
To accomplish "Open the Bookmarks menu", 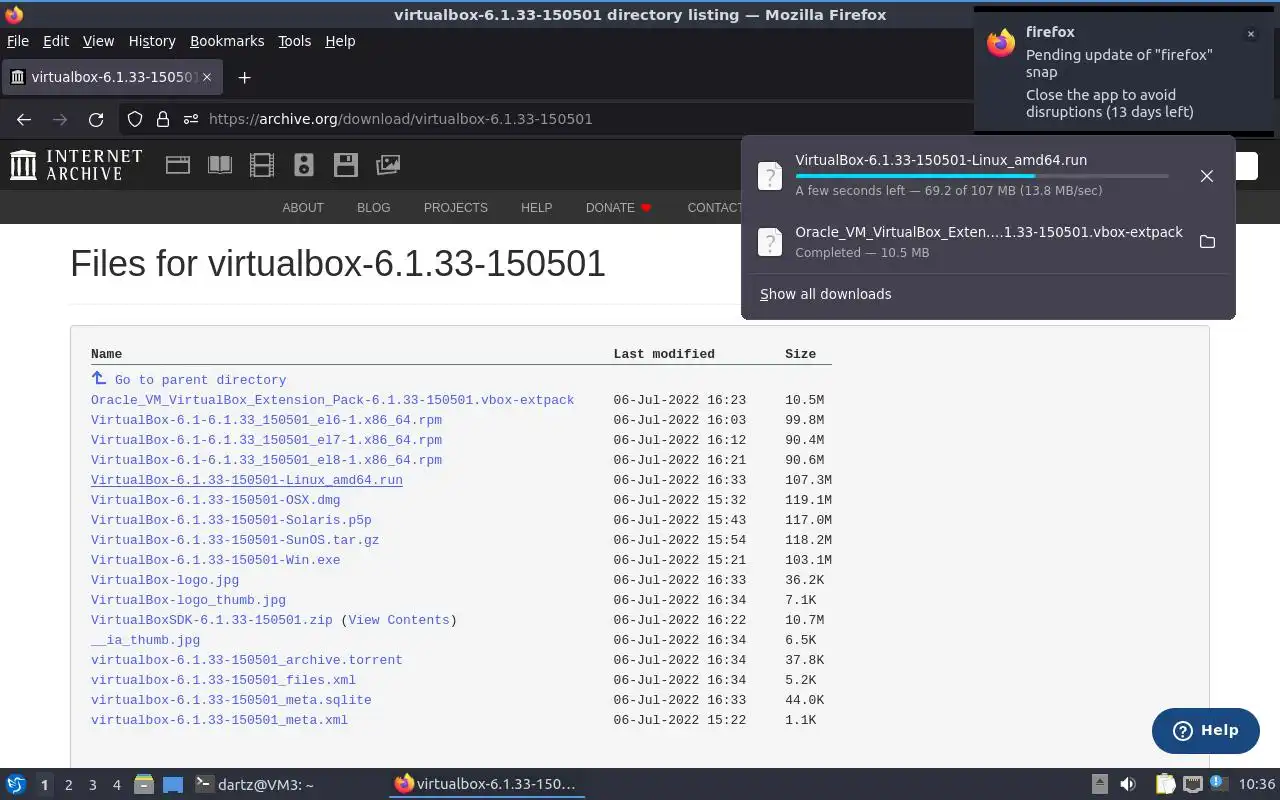I will coord(227,41).
